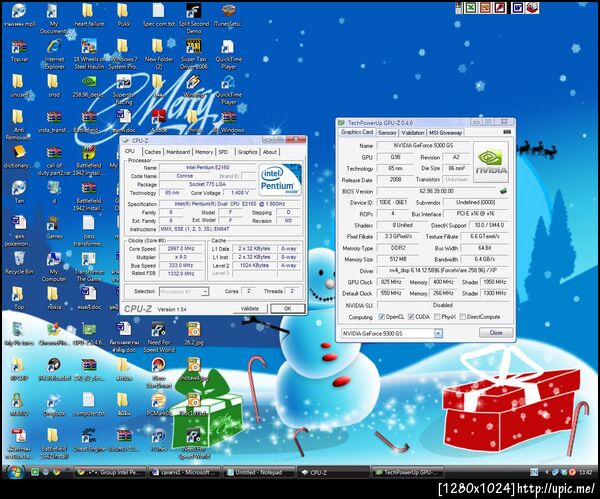Image resolution: width=600 pixels, height=499 pixels.
Task: Expand the GeForce 9300 GS card dropdown
Action: [x=438, y=334]
